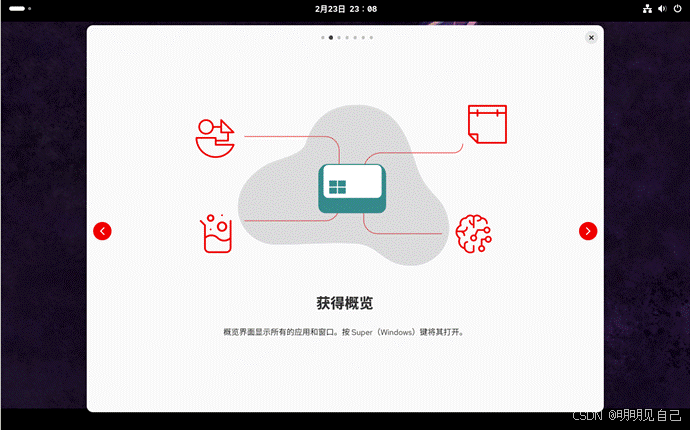Select the active second page dot
This screenshot has height=430, width=690.
(x=330, y=38)
